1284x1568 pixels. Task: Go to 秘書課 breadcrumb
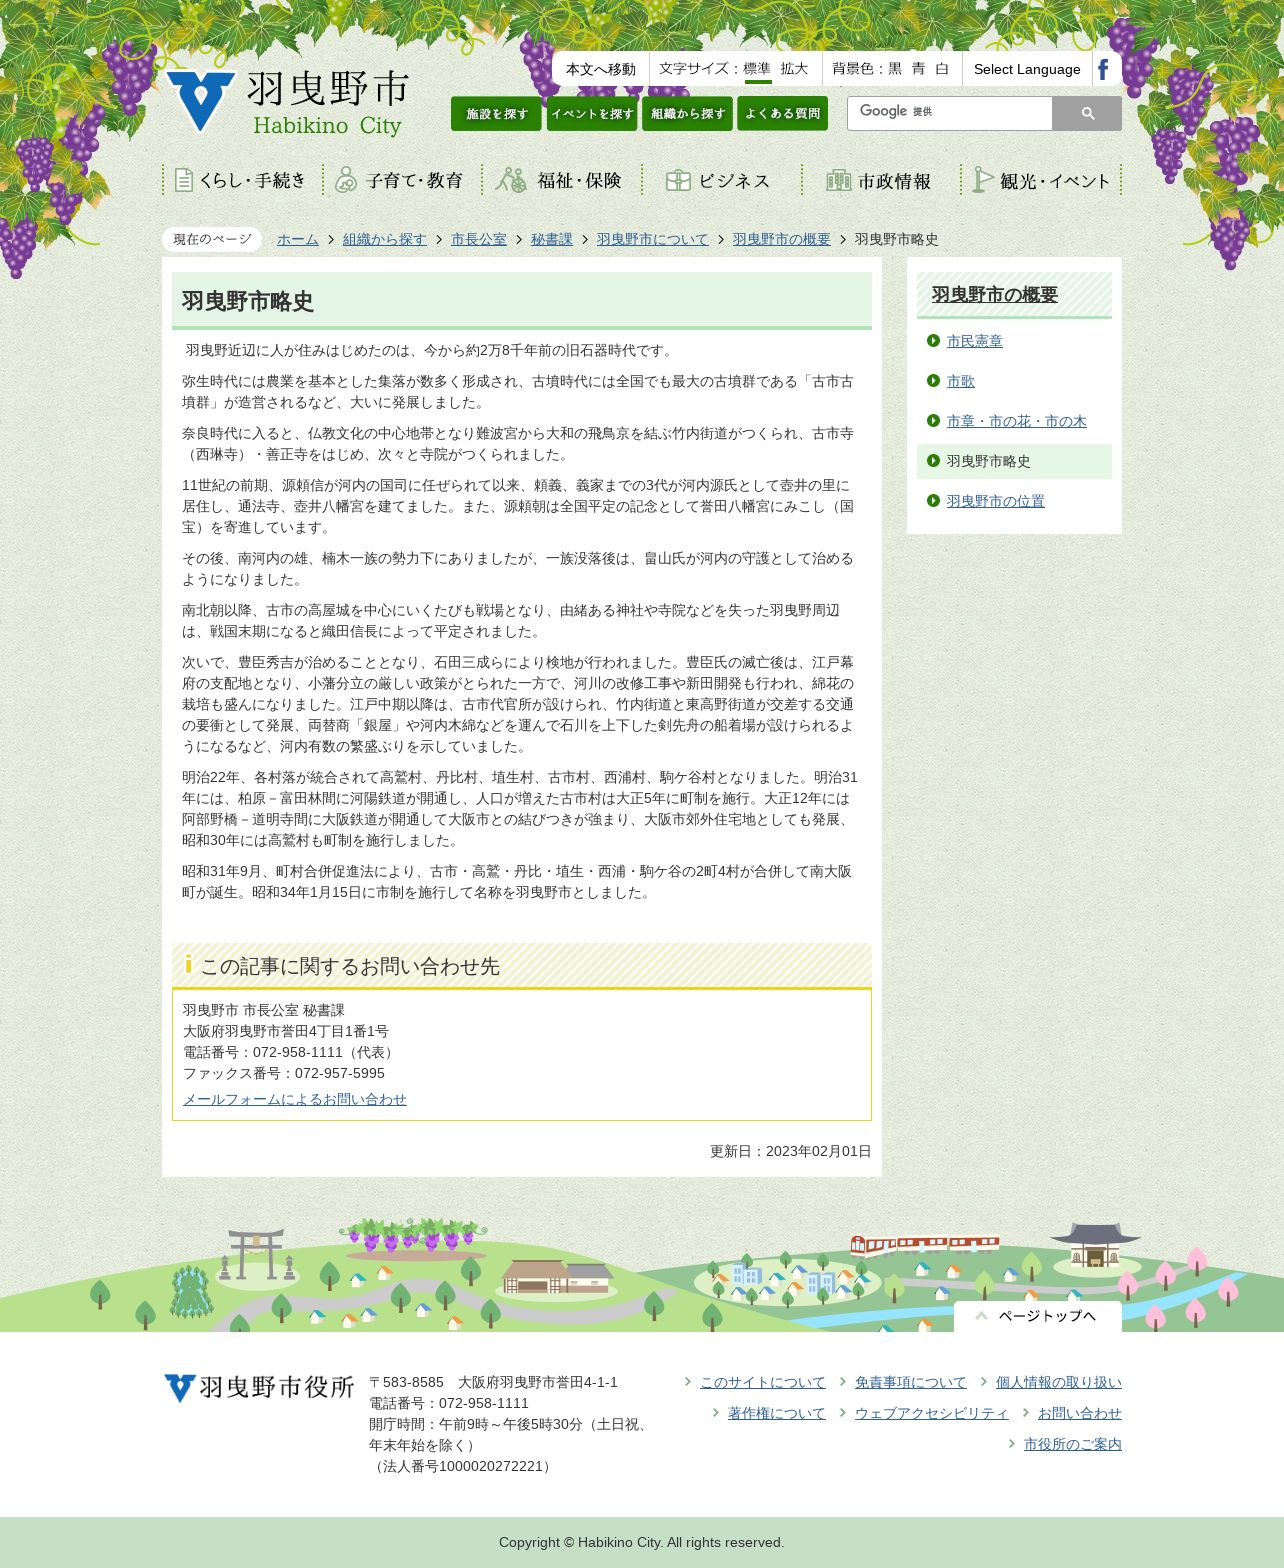[x=552, y=240]
